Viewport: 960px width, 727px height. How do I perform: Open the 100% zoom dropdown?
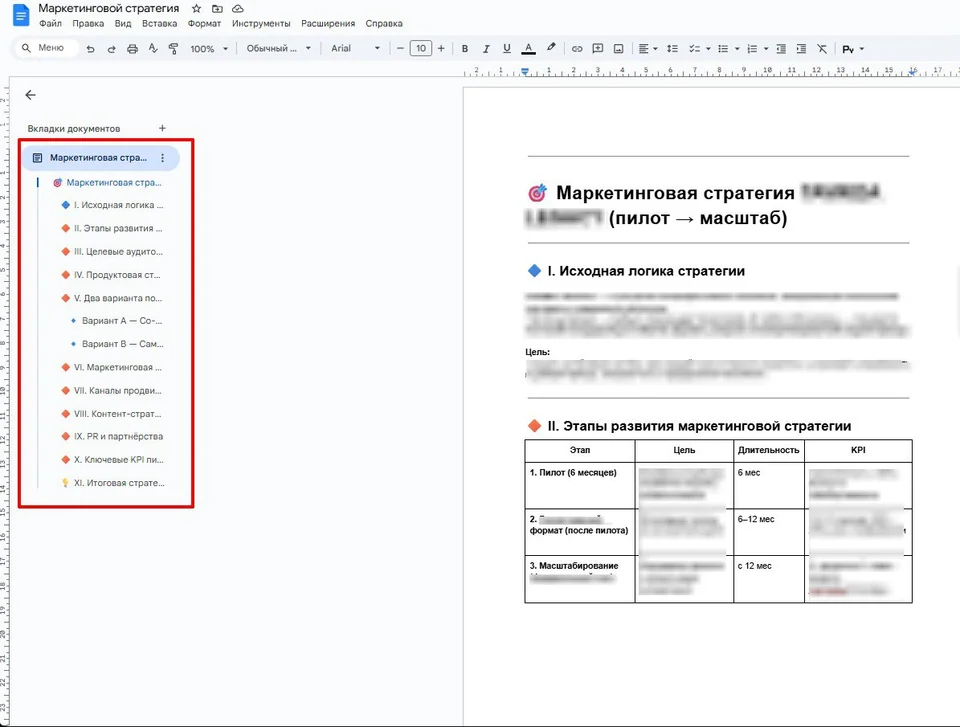pos(209,49)
